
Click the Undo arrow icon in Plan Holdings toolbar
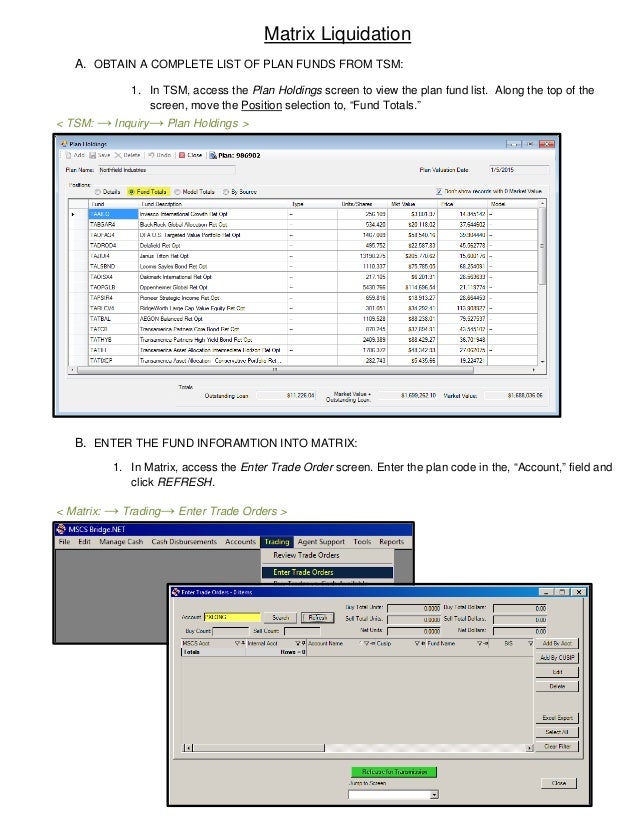pos(151,155)
